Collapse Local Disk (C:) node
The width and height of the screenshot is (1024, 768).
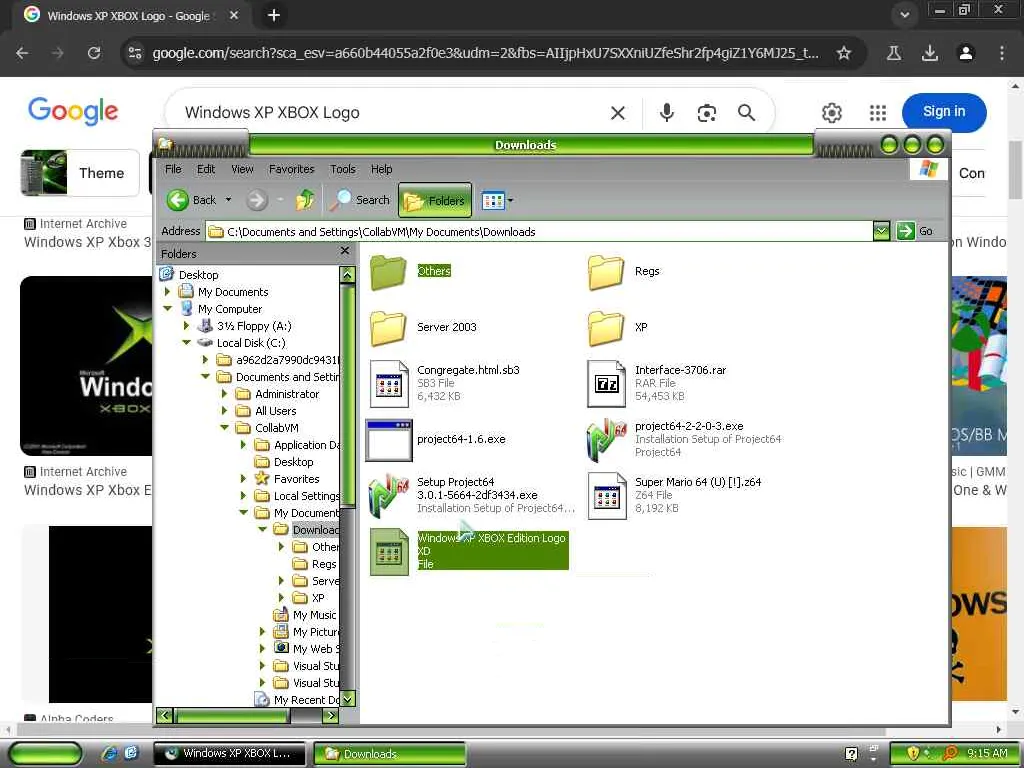(x=186, y=342)
